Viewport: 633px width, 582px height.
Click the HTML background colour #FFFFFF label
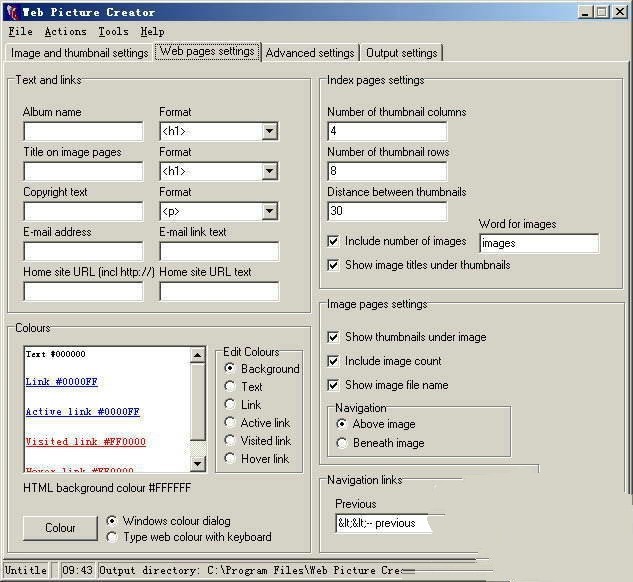coord(107,488)
